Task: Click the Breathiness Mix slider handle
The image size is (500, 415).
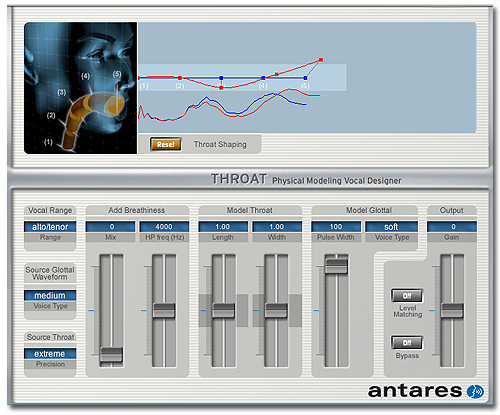Action: pyautogui.click(x=111, y=355)
